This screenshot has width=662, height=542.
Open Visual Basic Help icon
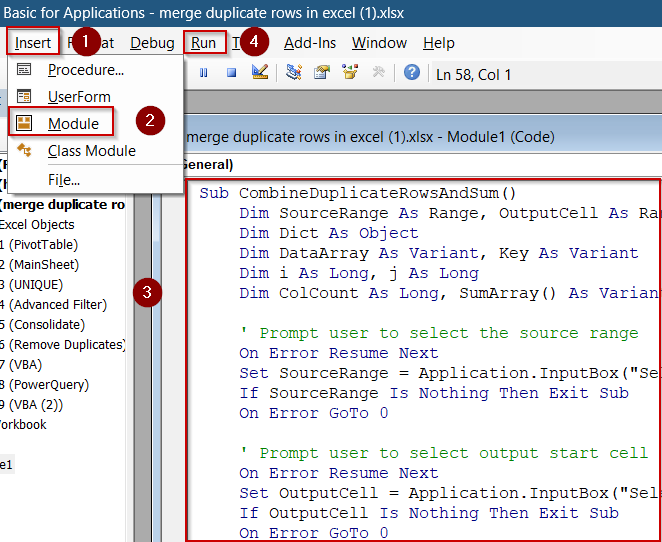[x=412, y=72]
